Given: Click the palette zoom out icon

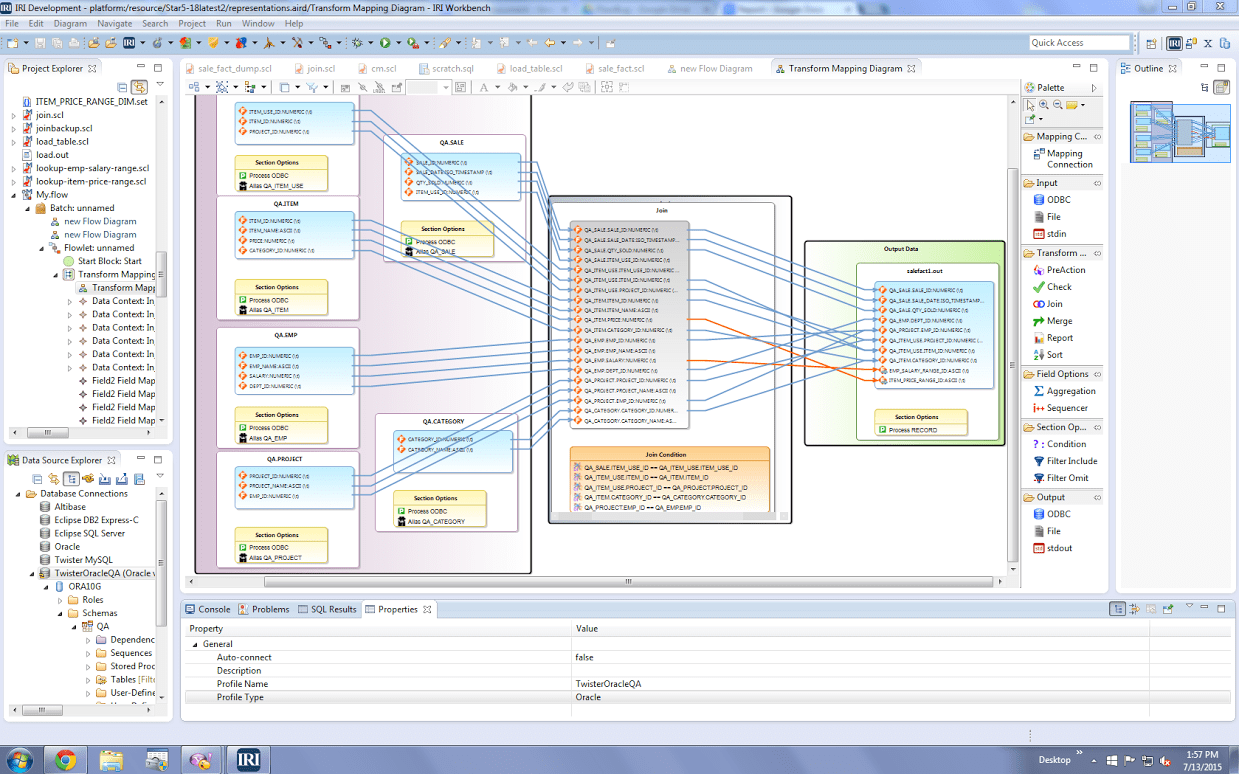Looking at the screenshot, I should [x=1057, y=105].
